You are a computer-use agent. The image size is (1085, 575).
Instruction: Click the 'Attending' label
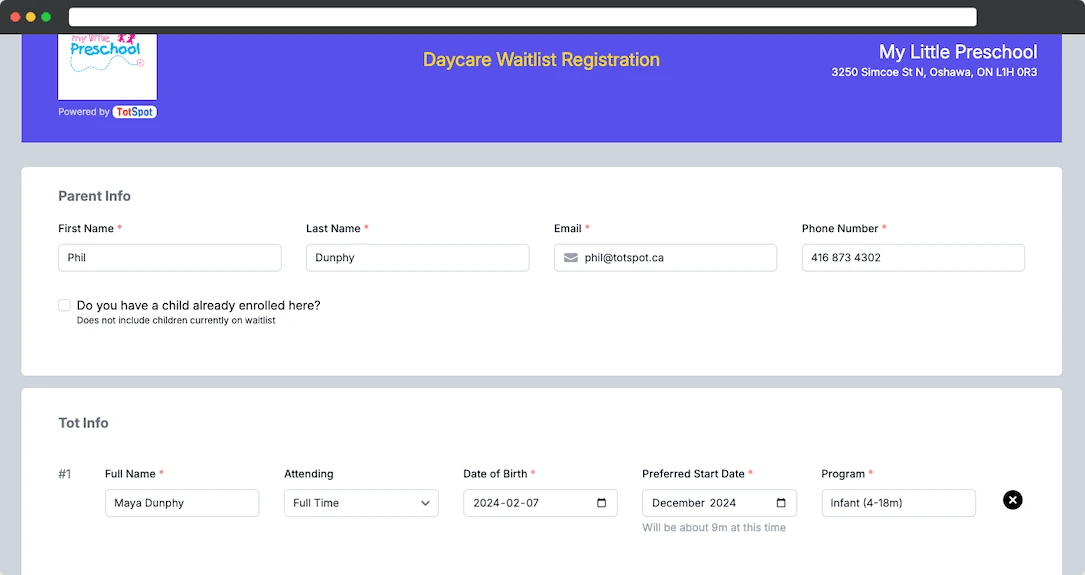pyautogui.click(x=309, y=474)
